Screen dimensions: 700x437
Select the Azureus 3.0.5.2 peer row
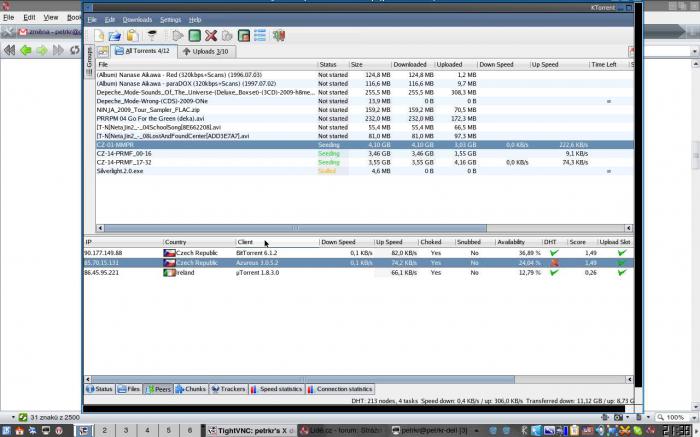358,262
